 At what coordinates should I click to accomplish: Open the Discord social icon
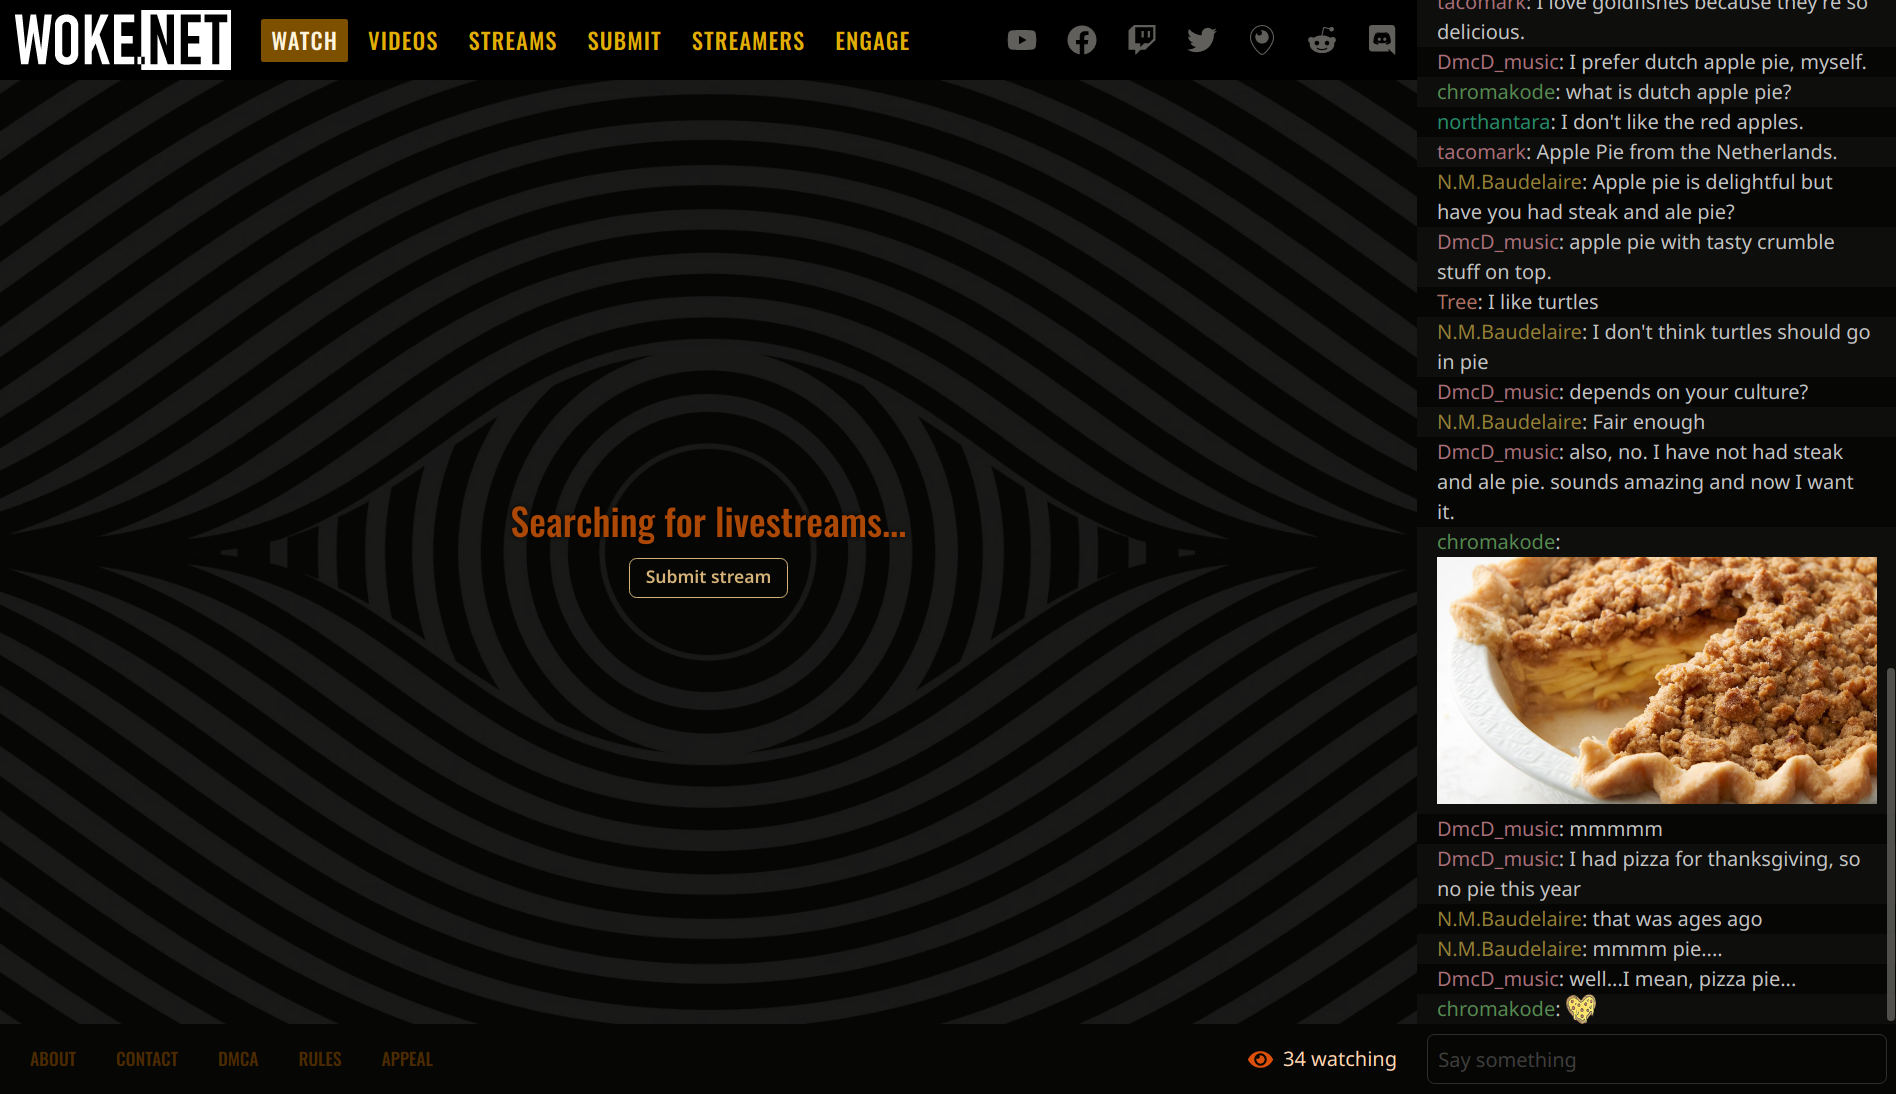coord(1381,40)
